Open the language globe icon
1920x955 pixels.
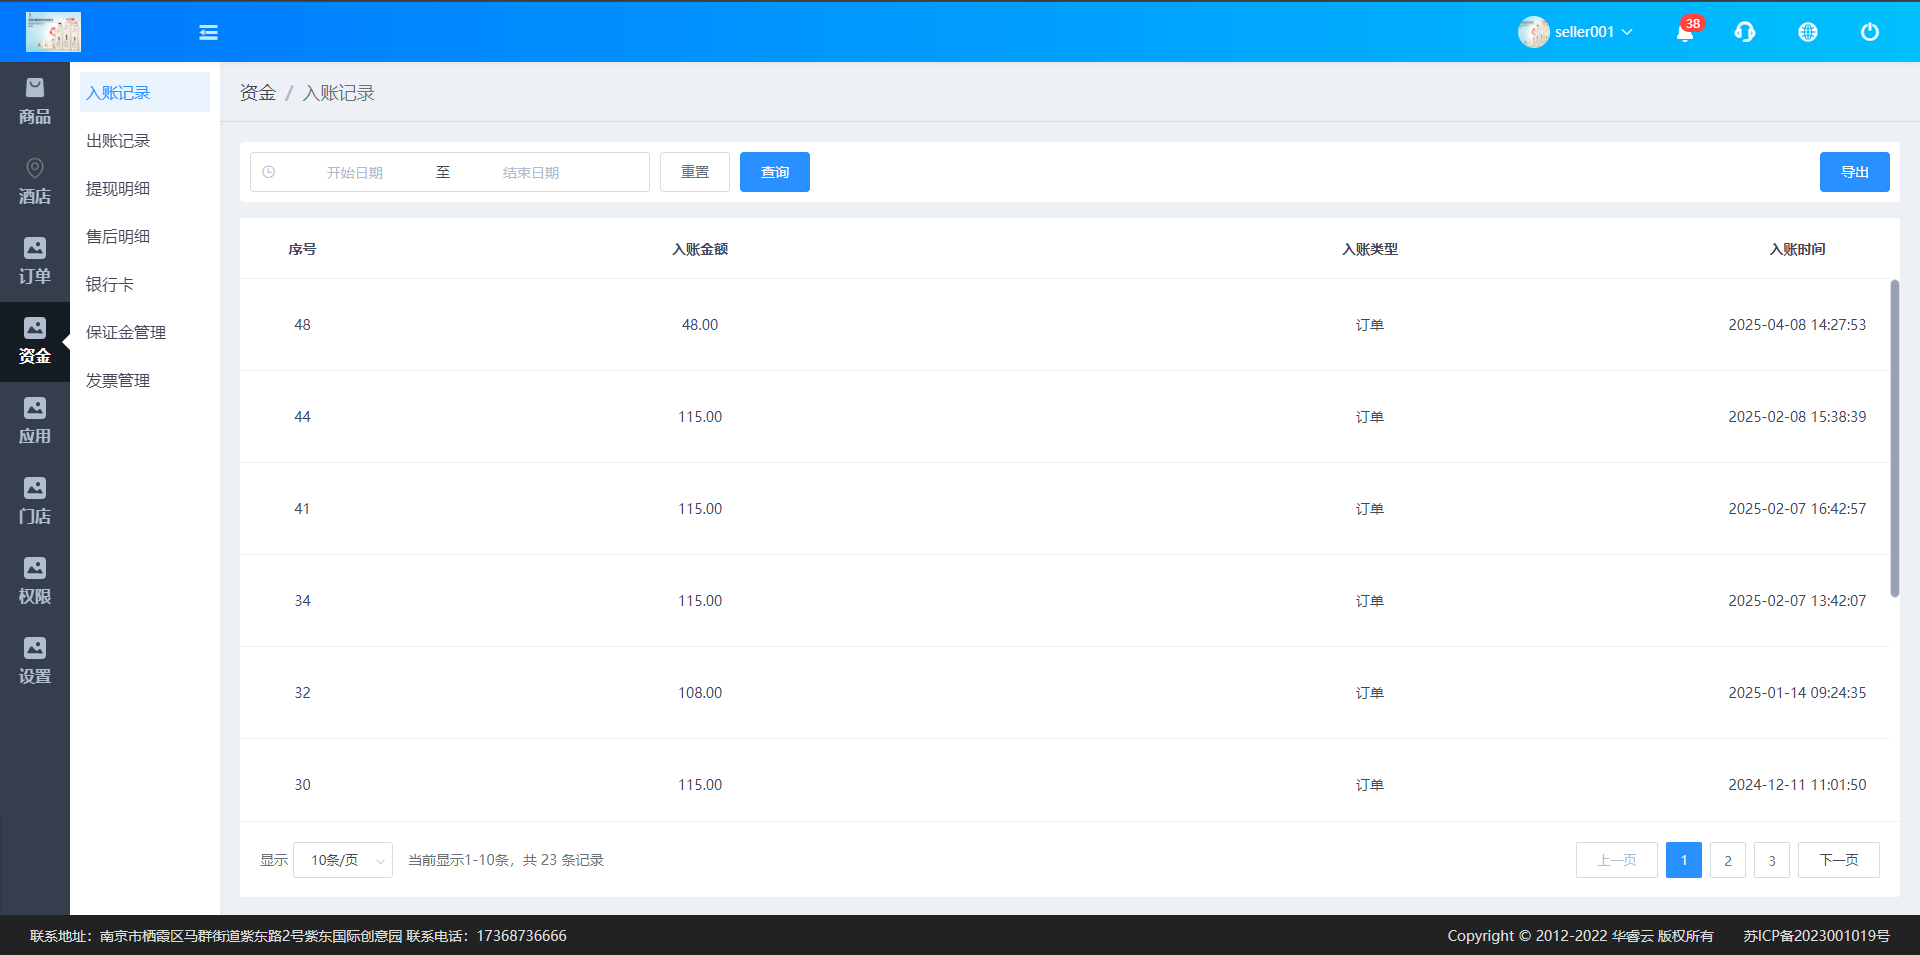tap(1807, 32)
